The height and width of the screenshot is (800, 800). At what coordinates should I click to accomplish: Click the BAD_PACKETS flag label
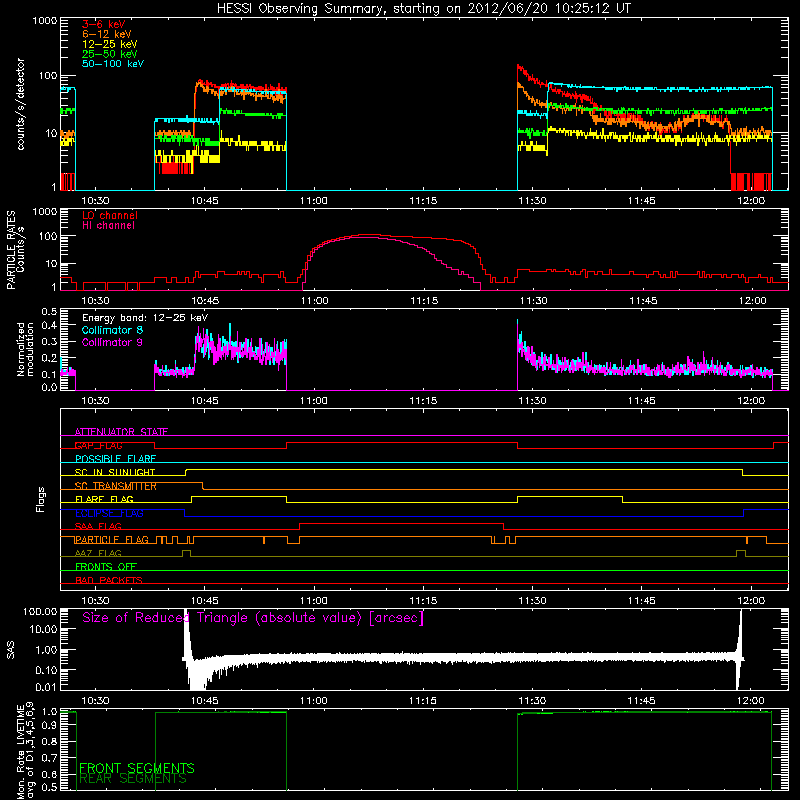click(x=109, y=581)
